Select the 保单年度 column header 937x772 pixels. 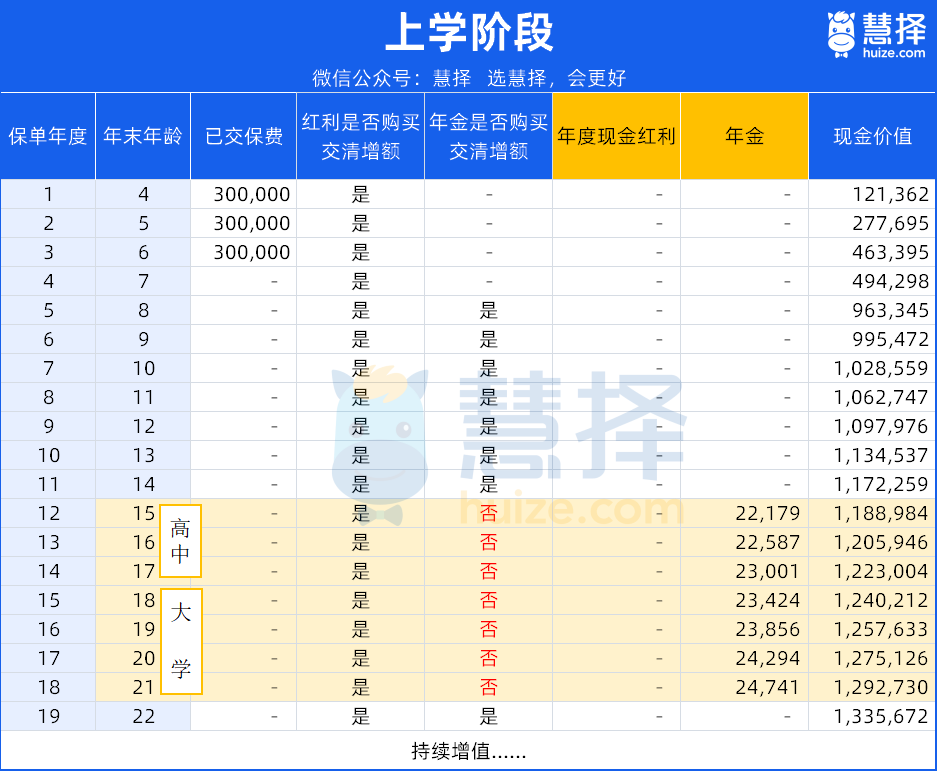pos(48,136)
